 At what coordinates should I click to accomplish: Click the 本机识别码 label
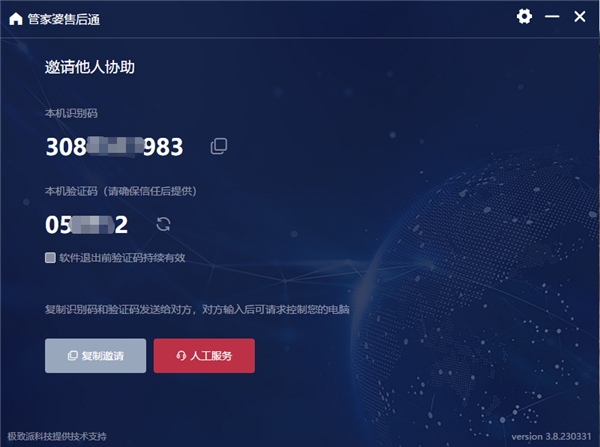point(71,113)
